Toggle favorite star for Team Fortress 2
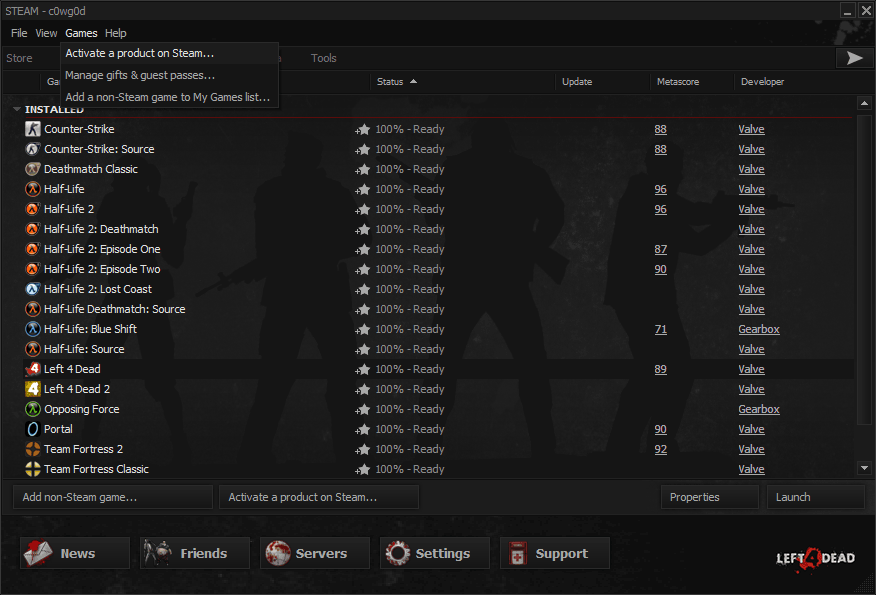This screenshot has height=595, width=876. pyautogui.click(x=363, y=450)
